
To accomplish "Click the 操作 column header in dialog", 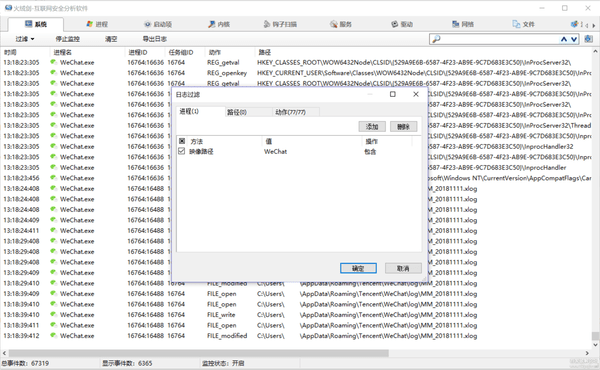I will [x=371, y=142].
